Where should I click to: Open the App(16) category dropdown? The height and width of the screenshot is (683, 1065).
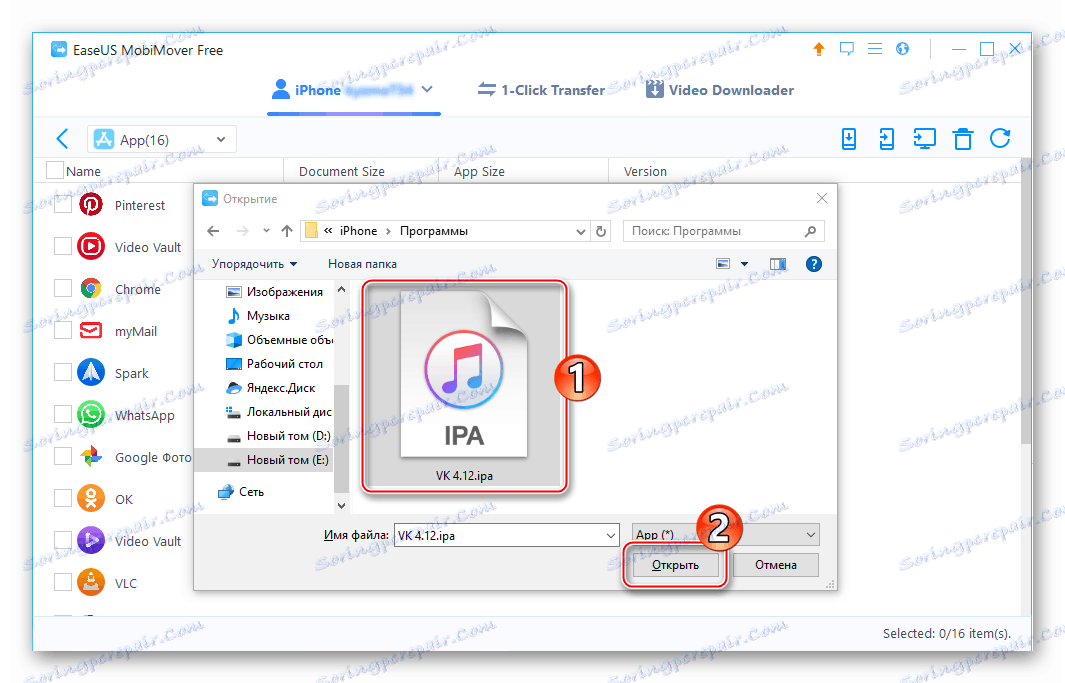tap(162, 139)
